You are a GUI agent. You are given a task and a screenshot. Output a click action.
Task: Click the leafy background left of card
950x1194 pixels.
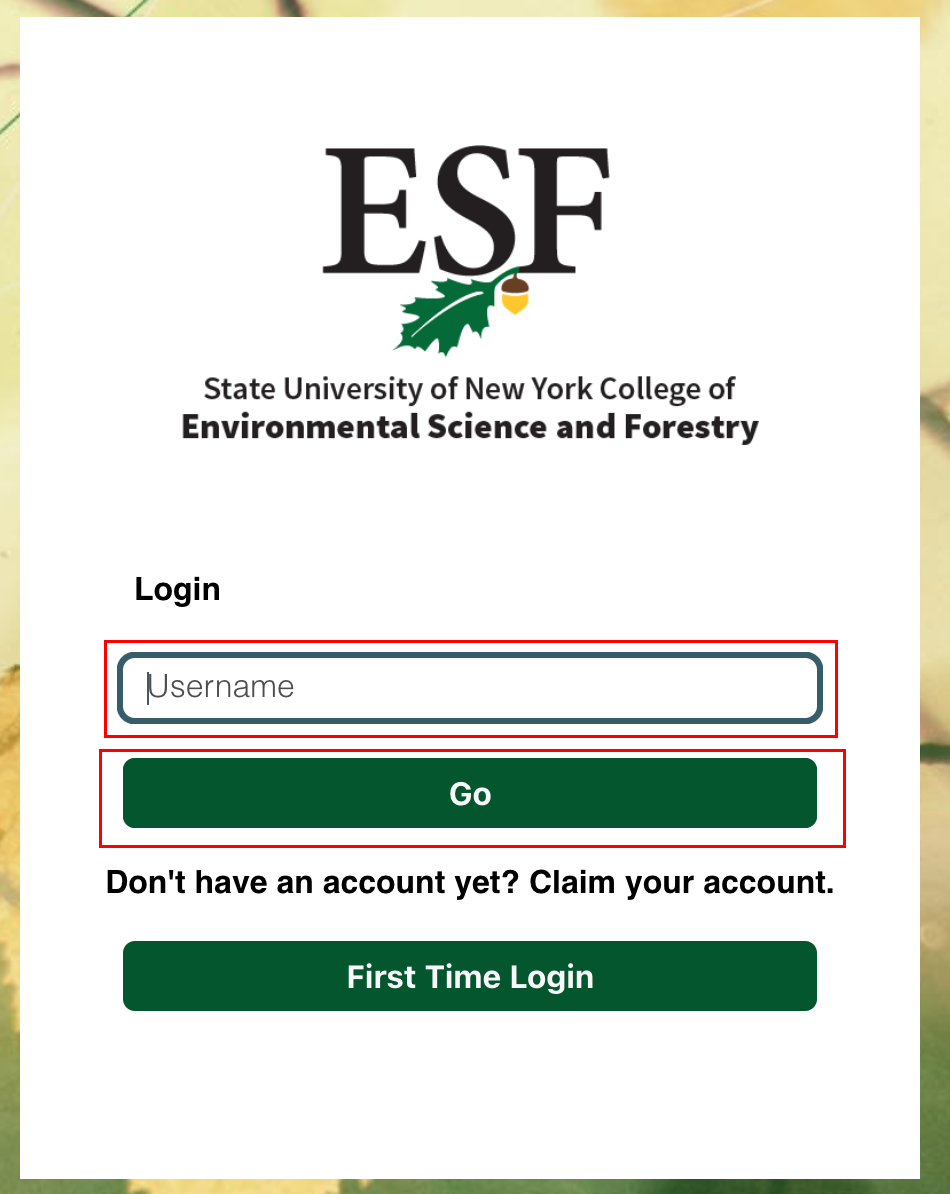(x=9, y=600)
